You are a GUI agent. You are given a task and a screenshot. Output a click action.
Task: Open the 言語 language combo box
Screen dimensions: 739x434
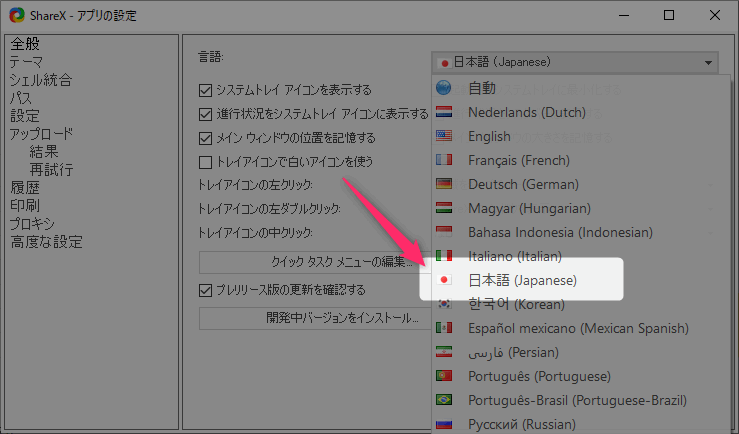(x=575, y=62)
